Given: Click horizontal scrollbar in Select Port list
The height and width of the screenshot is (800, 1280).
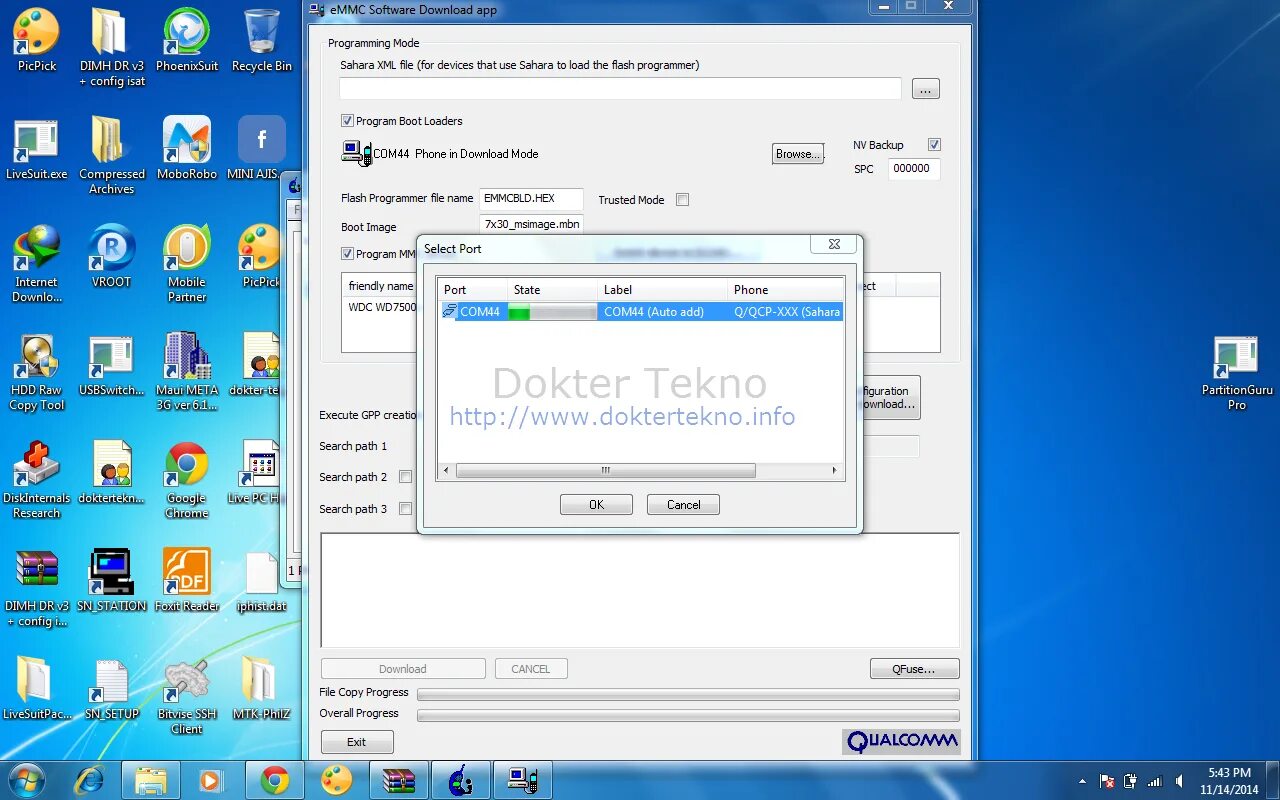Looking at the screenshot, I should click(x=605, y=470).
